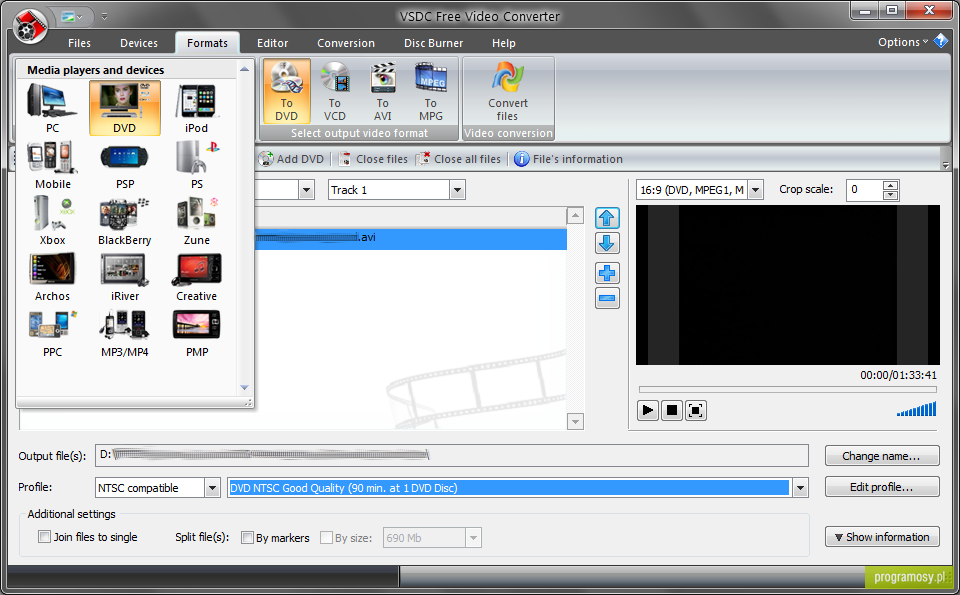Screen dimensions: 960x595
Task: Toggle Split By size checkbox
Action: click(326, 537)
